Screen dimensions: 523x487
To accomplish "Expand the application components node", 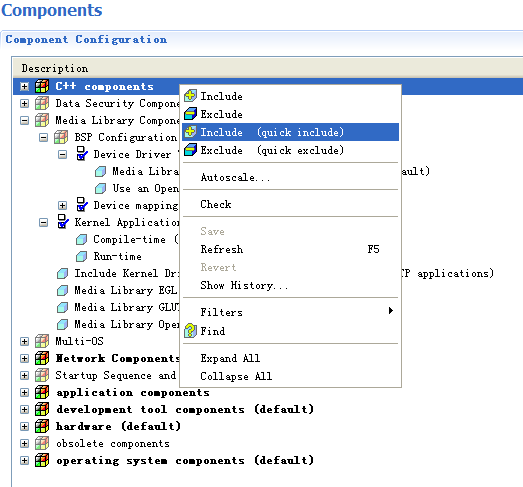I will pos(24,393).
